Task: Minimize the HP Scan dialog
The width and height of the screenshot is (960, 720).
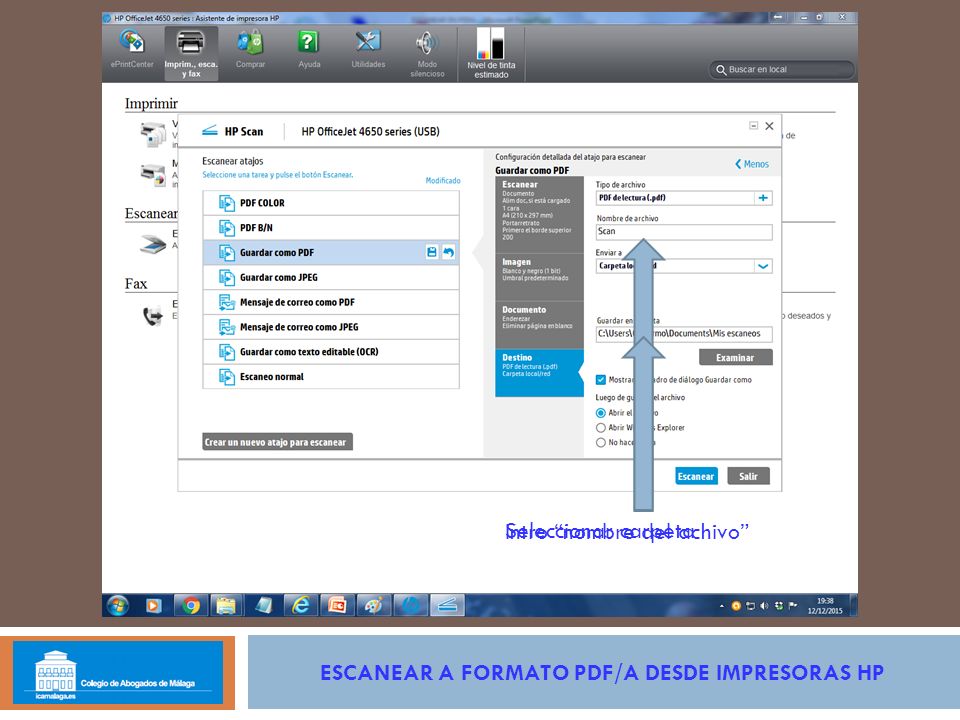Action: coord(754,126)
